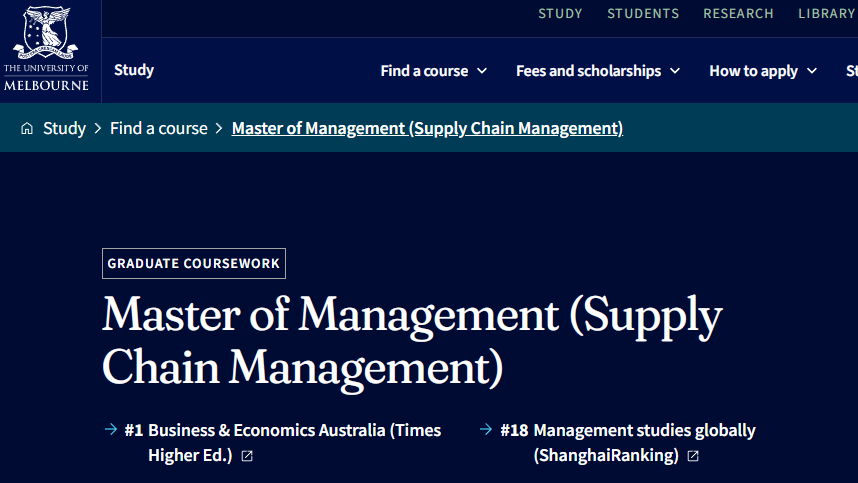The width and height of the screenshot is (858, 483).
Task: Select the RESEARCH top navigation item
Action: [738, 14]
